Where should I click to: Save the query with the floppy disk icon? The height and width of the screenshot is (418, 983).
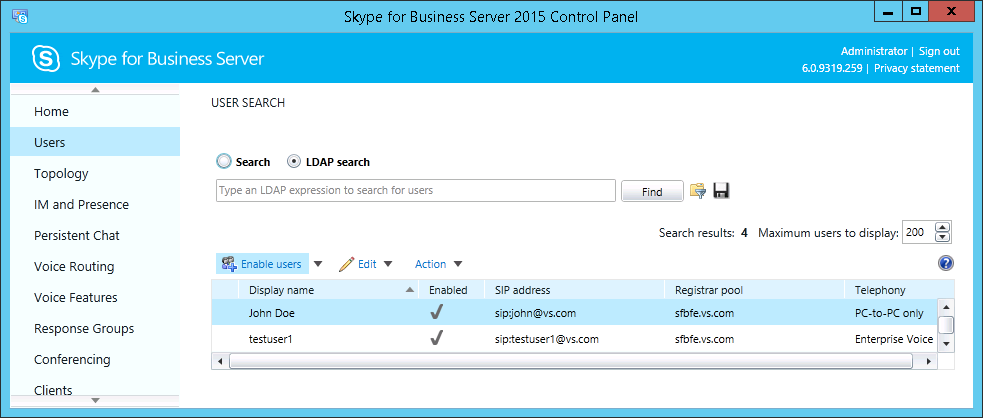pos(722,191)
